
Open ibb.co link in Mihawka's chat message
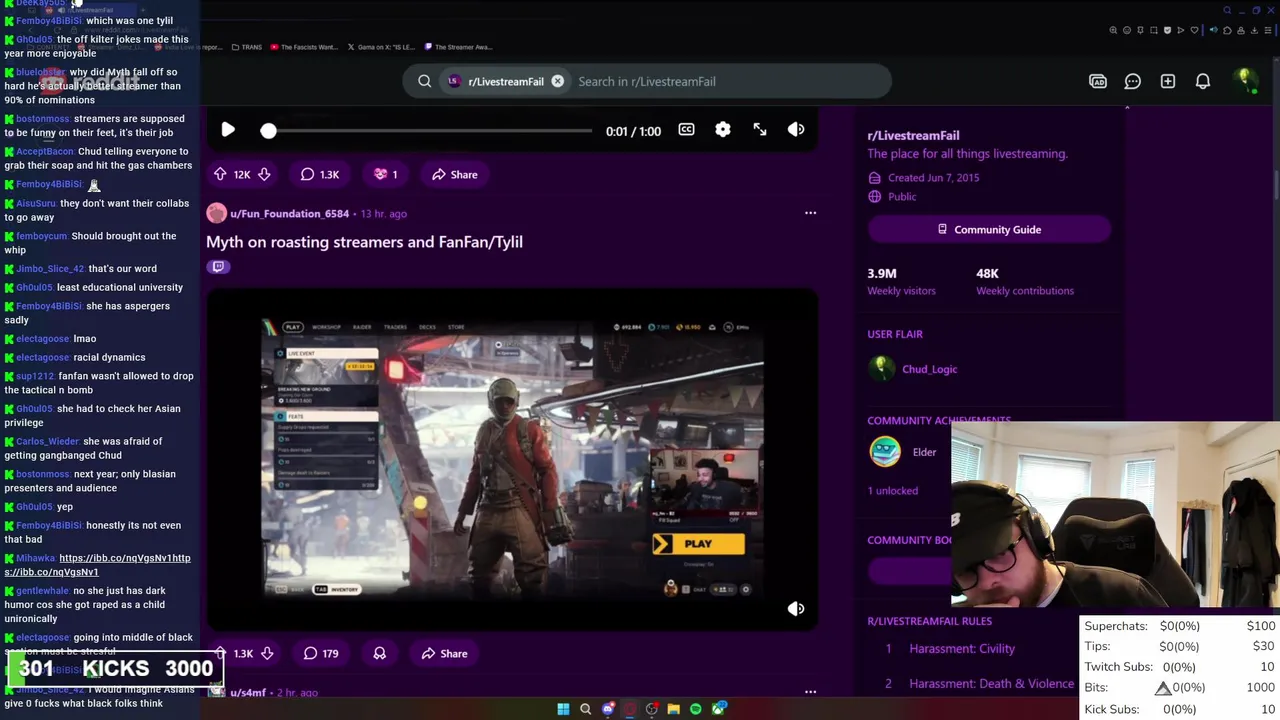(97, 565)
